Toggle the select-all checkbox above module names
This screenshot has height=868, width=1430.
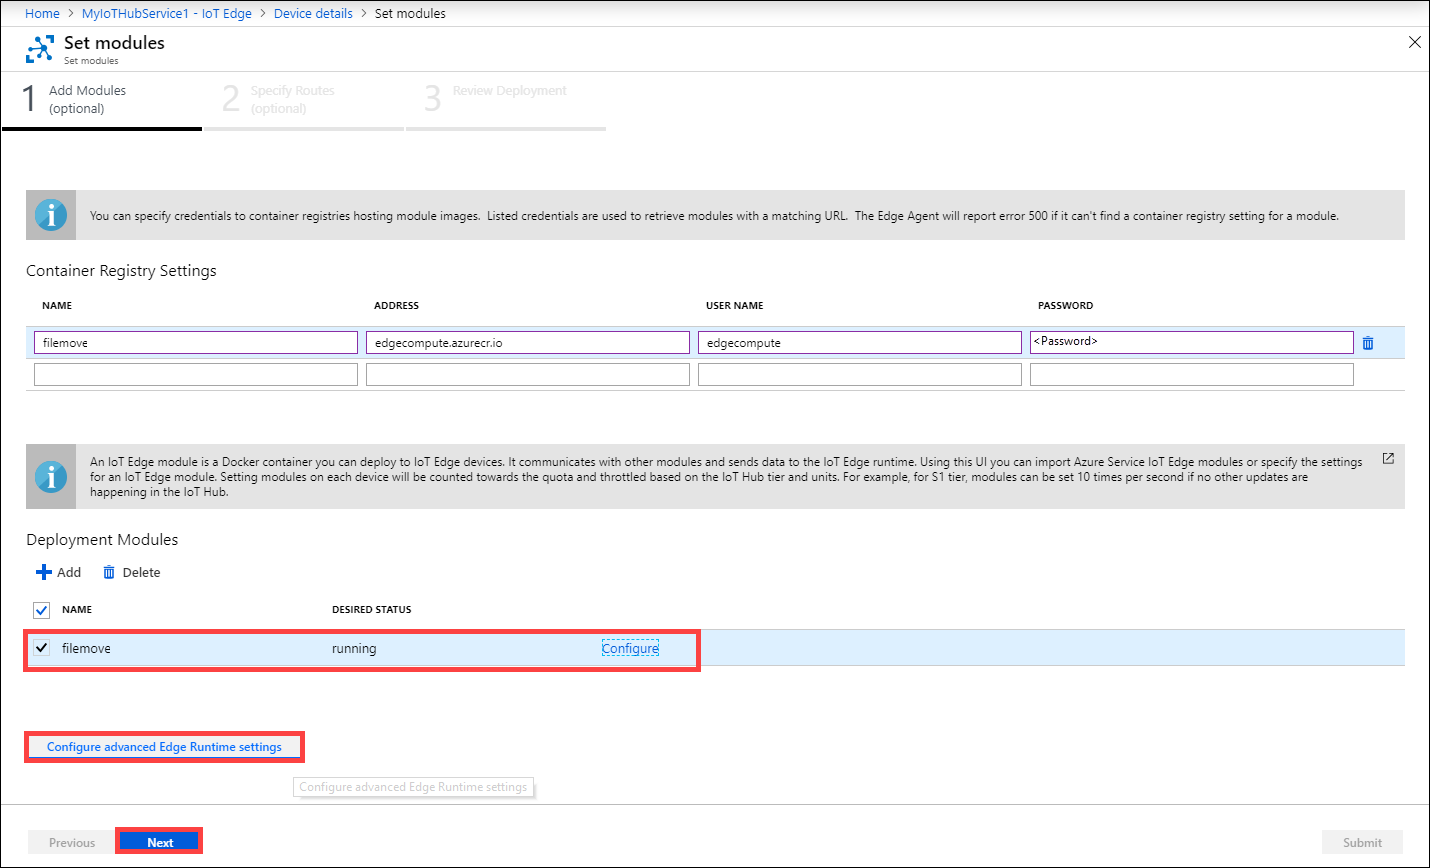coord(41,609)
